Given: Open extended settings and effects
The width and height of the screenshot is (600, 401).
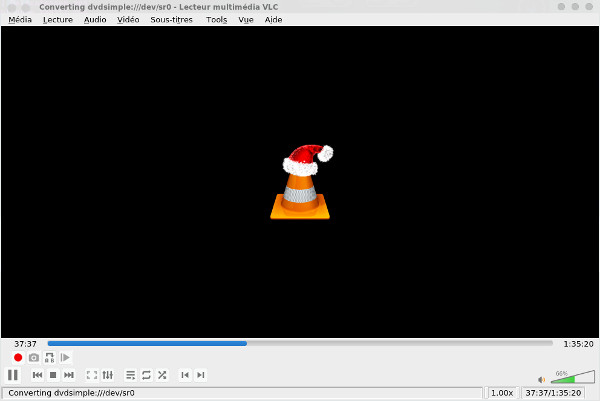Looking at the screenshot, I should pos(108,375).
